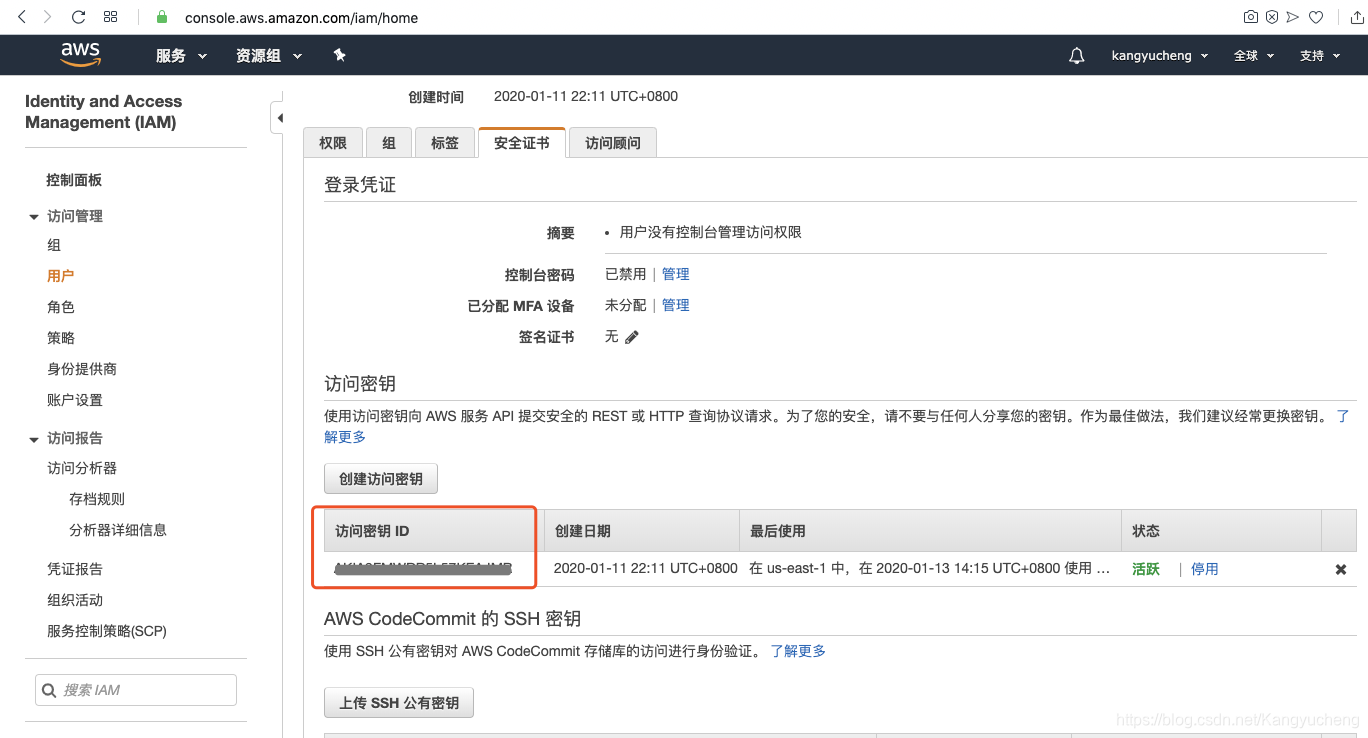Viewport: 1368px width, 738px height.
Task: Click the 创建访问密钥 button
Action: click(x=380, y=478)
